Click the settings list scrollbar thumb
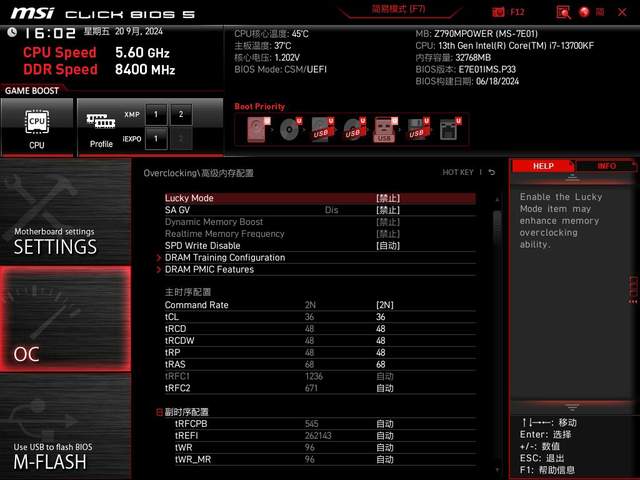Screen dimensions: 640x480 [x=497, y=229]
